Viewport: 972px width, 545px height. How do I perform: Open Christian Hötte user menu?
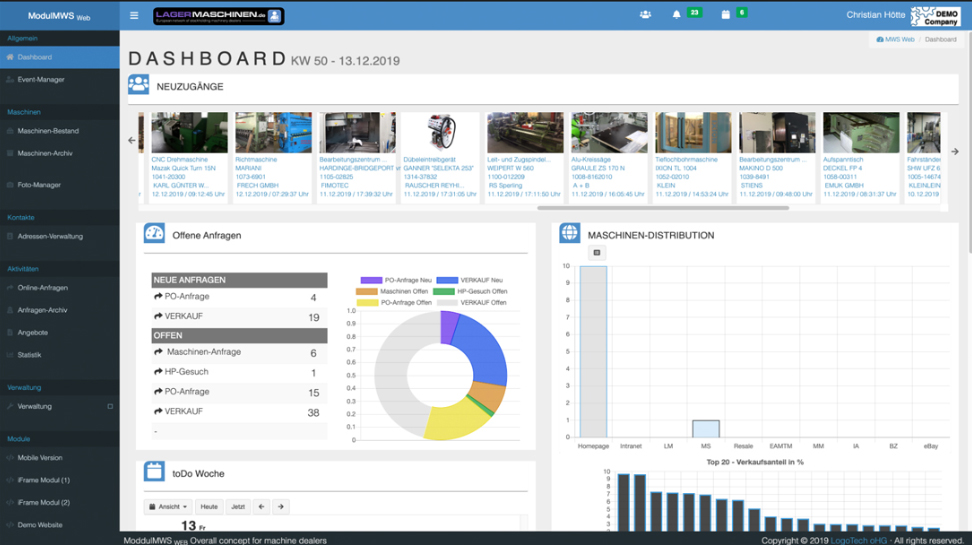pyautogui.click(x=875, y=15)
